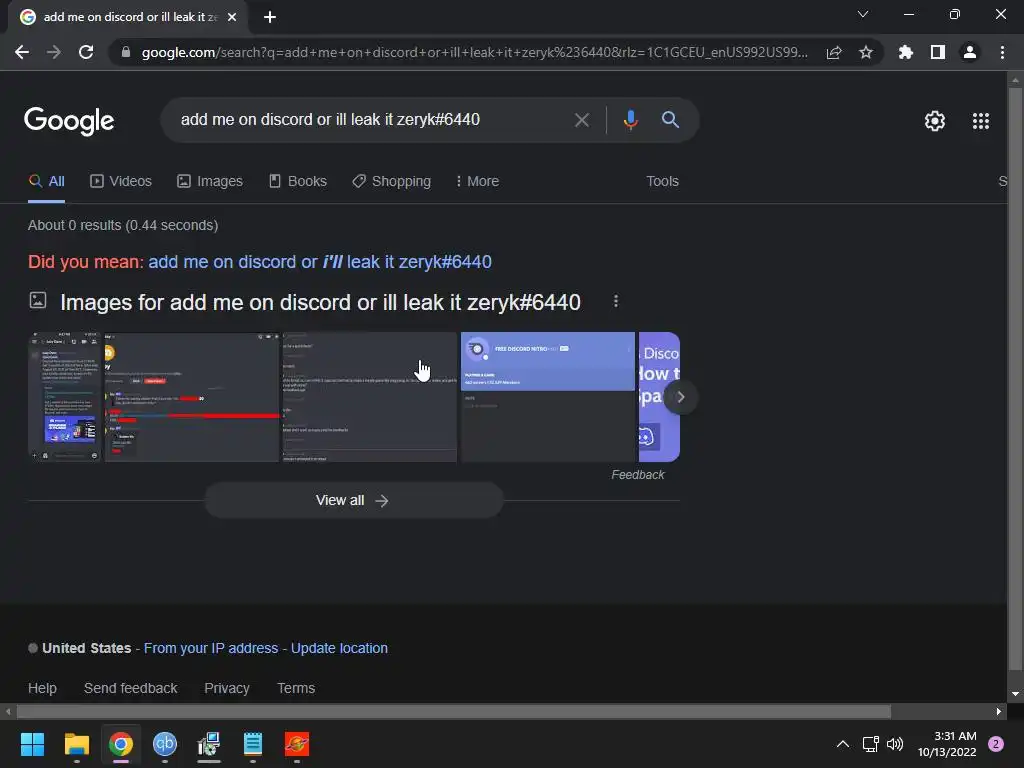1024x768 pixels.
Task: Switch to the Images tab
Action: point(210,182)
